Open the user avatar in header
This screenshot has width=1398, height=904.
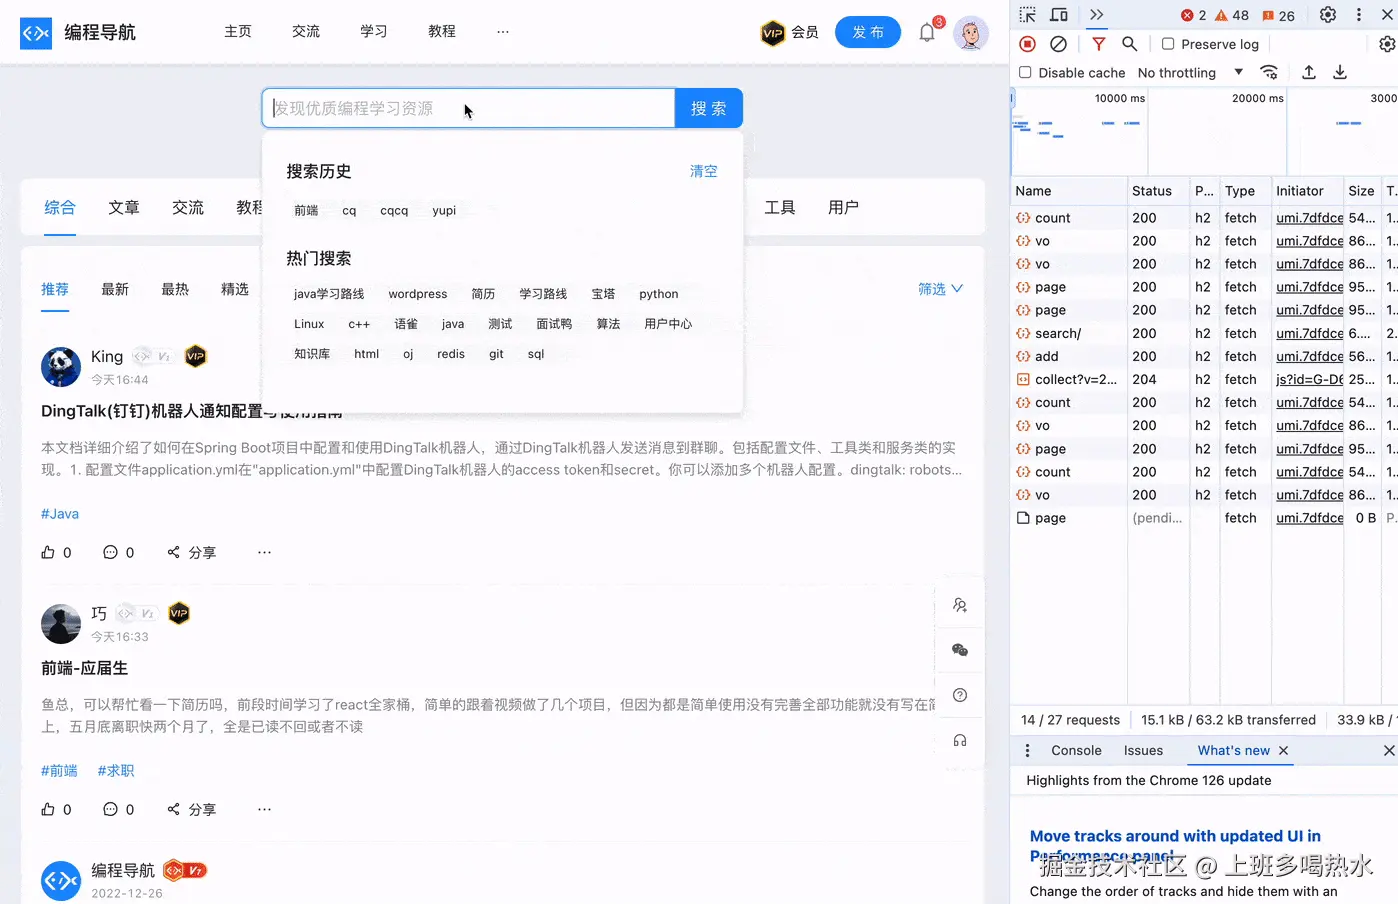coord(970,33)
